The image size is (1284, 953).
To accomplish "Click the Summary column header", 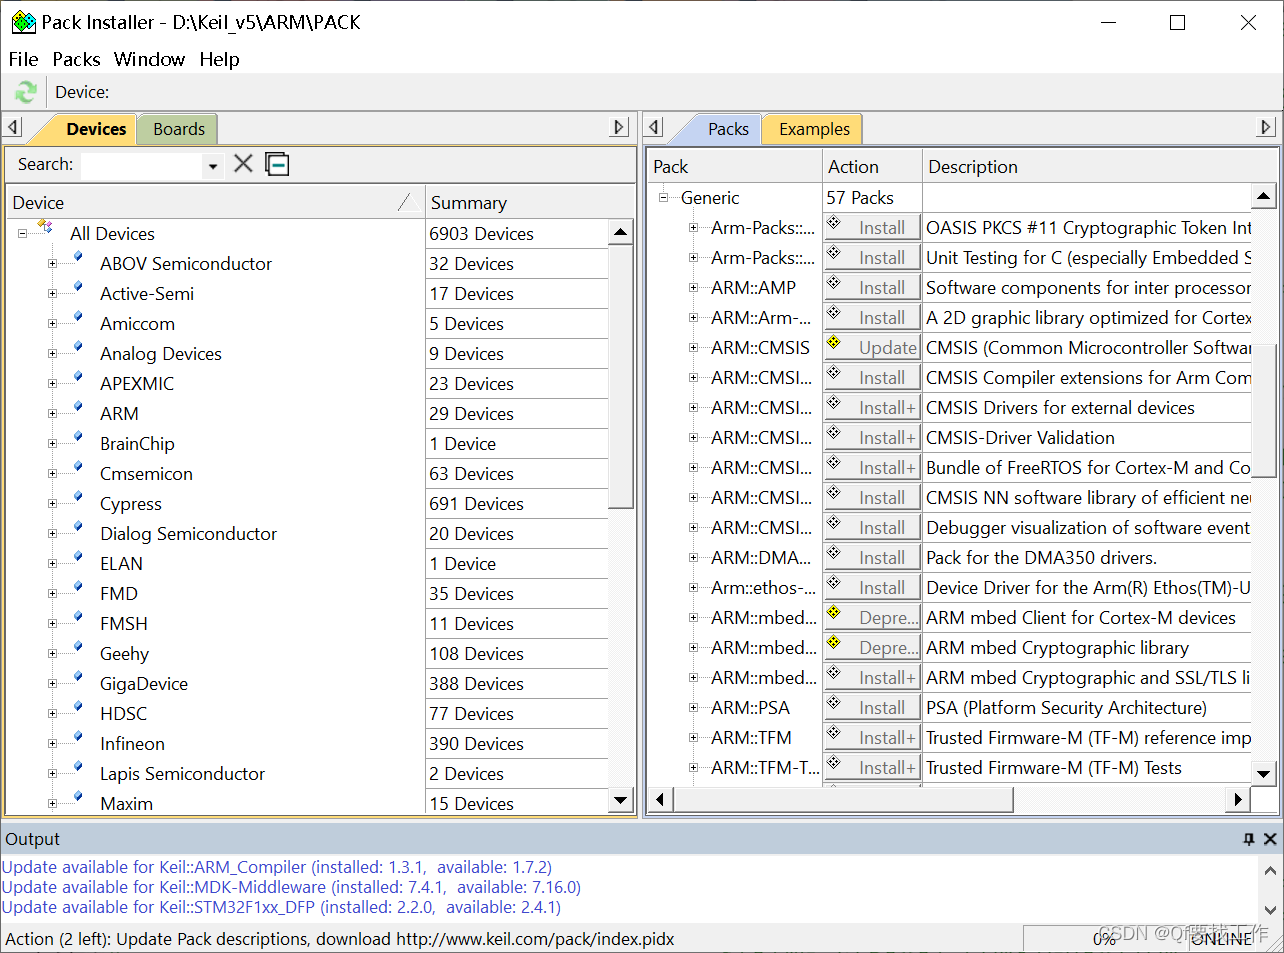I will coord(530,202).
